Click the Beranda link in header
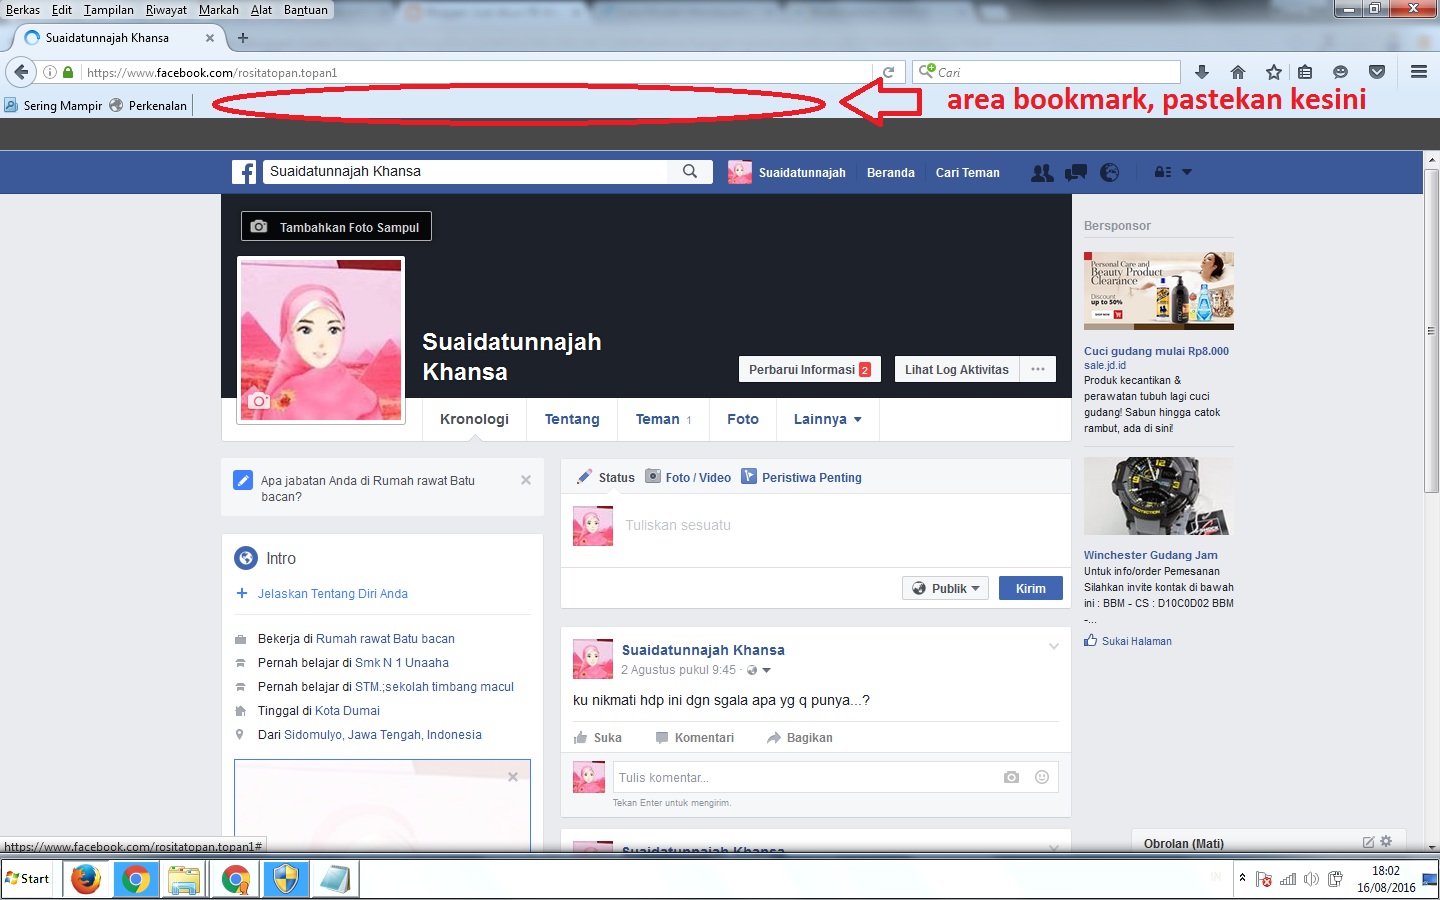Image resolution: width=1440 pixels, height=900 pixels. (891, 172)
